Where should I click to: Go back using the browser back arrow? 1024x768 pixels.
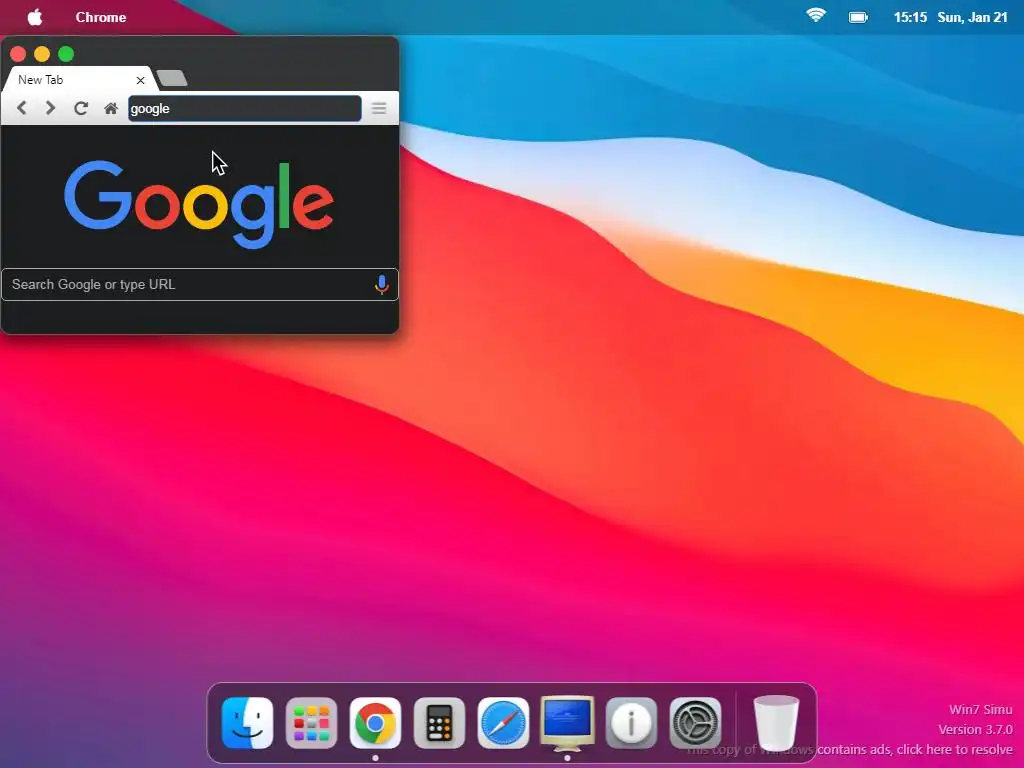pyautogui.click(x=22, y=108)
